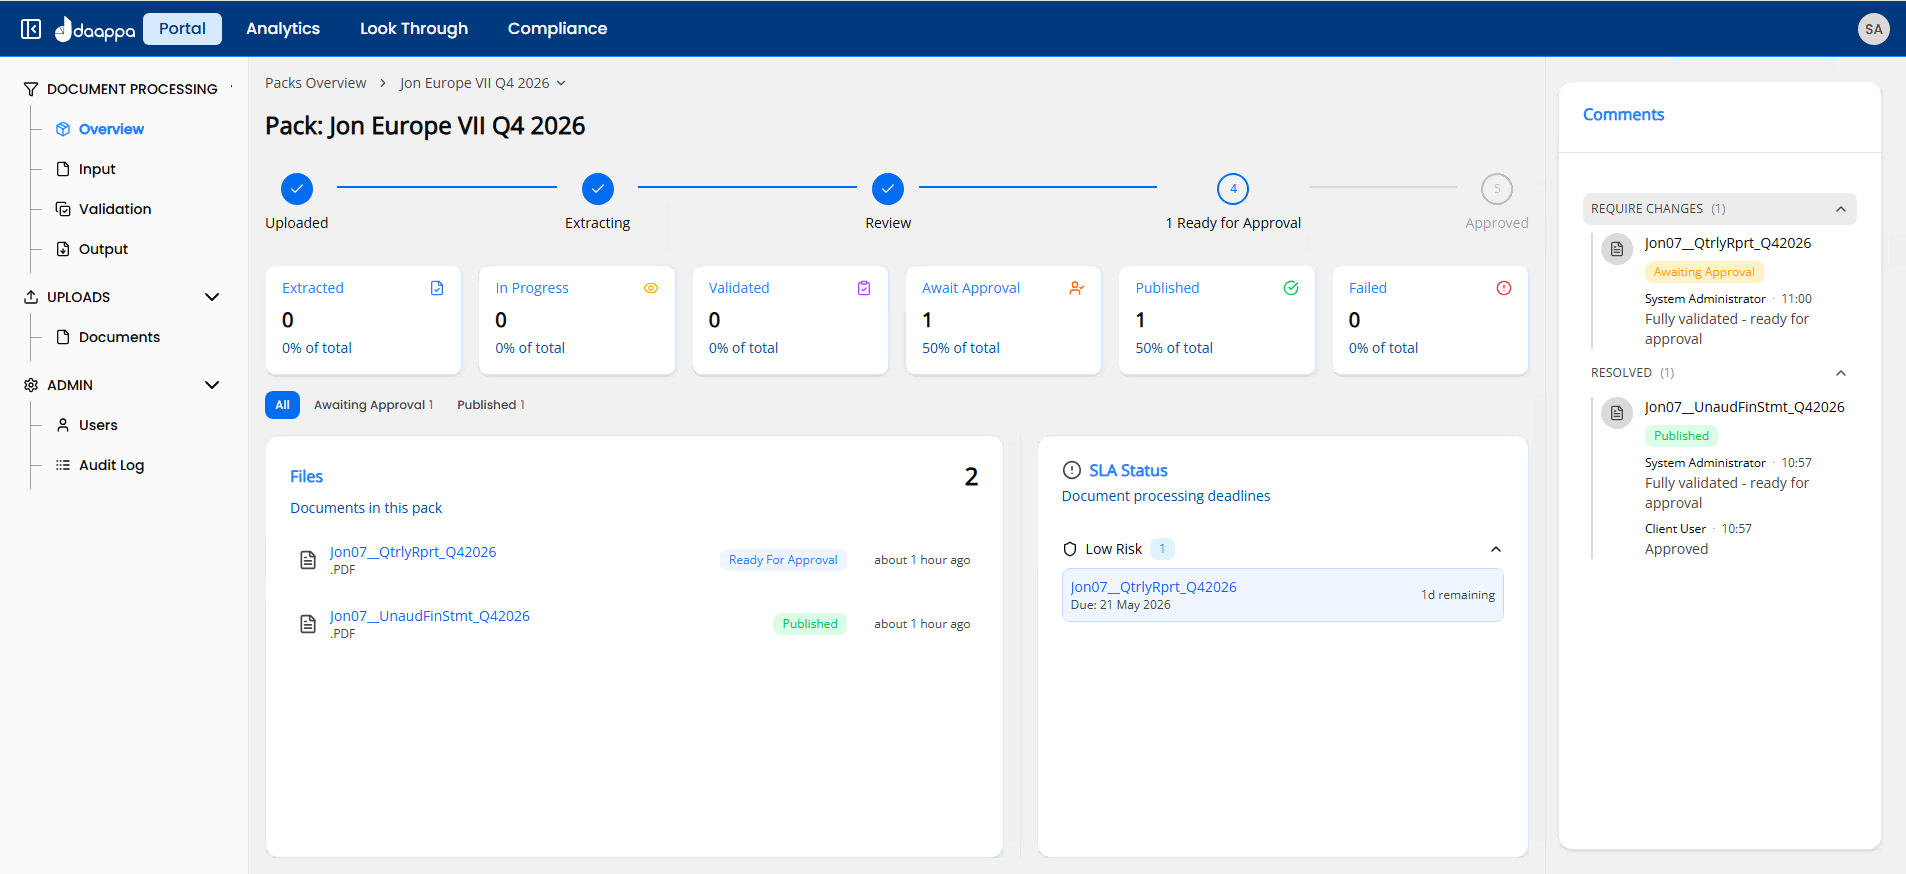The image size is (1906, 874).
Task: Open Overview in the sidebar
Action: (111, 129)
